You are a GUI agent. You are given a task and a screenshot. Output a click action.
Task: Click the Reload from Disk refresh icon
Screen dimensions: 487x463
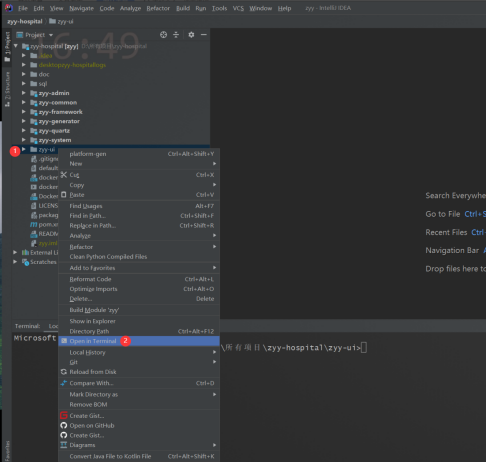click(x=64, y=372)
